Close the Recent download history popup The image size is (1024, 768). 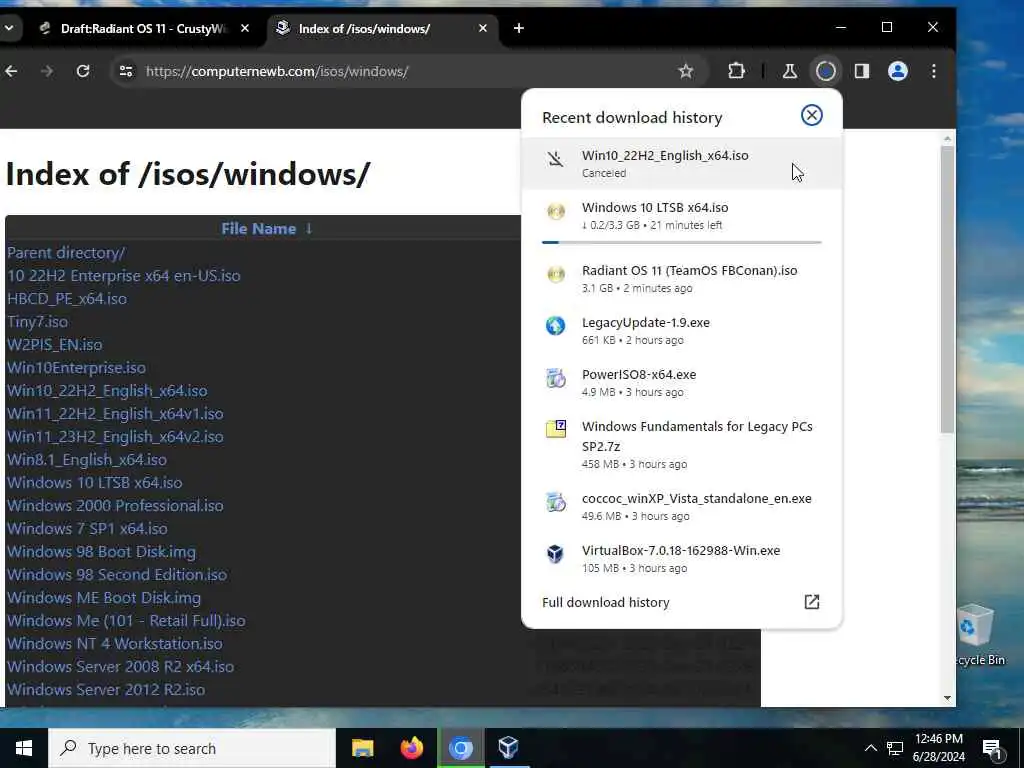point(812,116)
